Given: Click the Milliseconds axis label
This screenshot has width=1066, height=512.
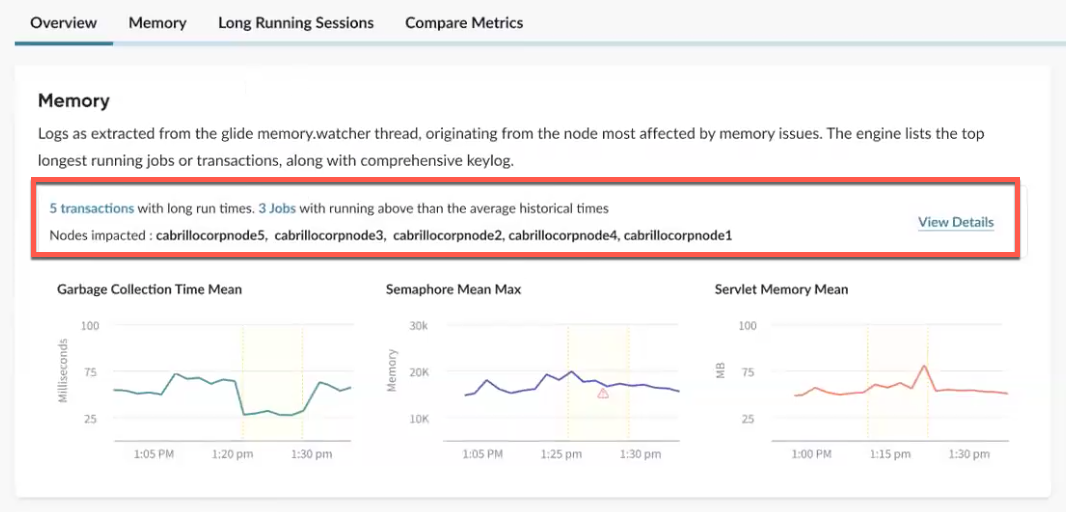Looking at the screenshot, I should click(x=64, y=371).
